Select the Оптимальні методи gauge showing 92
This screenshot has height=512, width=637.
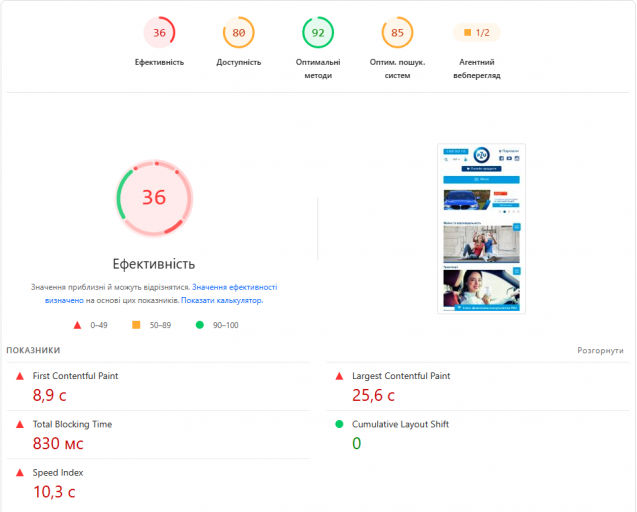(x=318, y=33)
